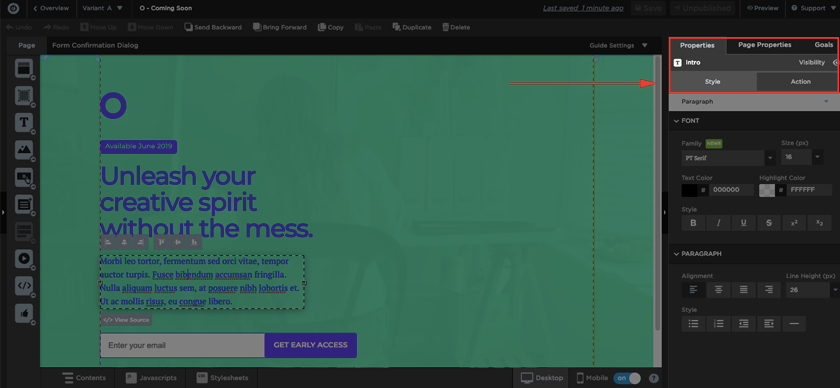Viewport: 840px width, 388px height.
Task: Select the Style sub-tab
Action: 712,82
